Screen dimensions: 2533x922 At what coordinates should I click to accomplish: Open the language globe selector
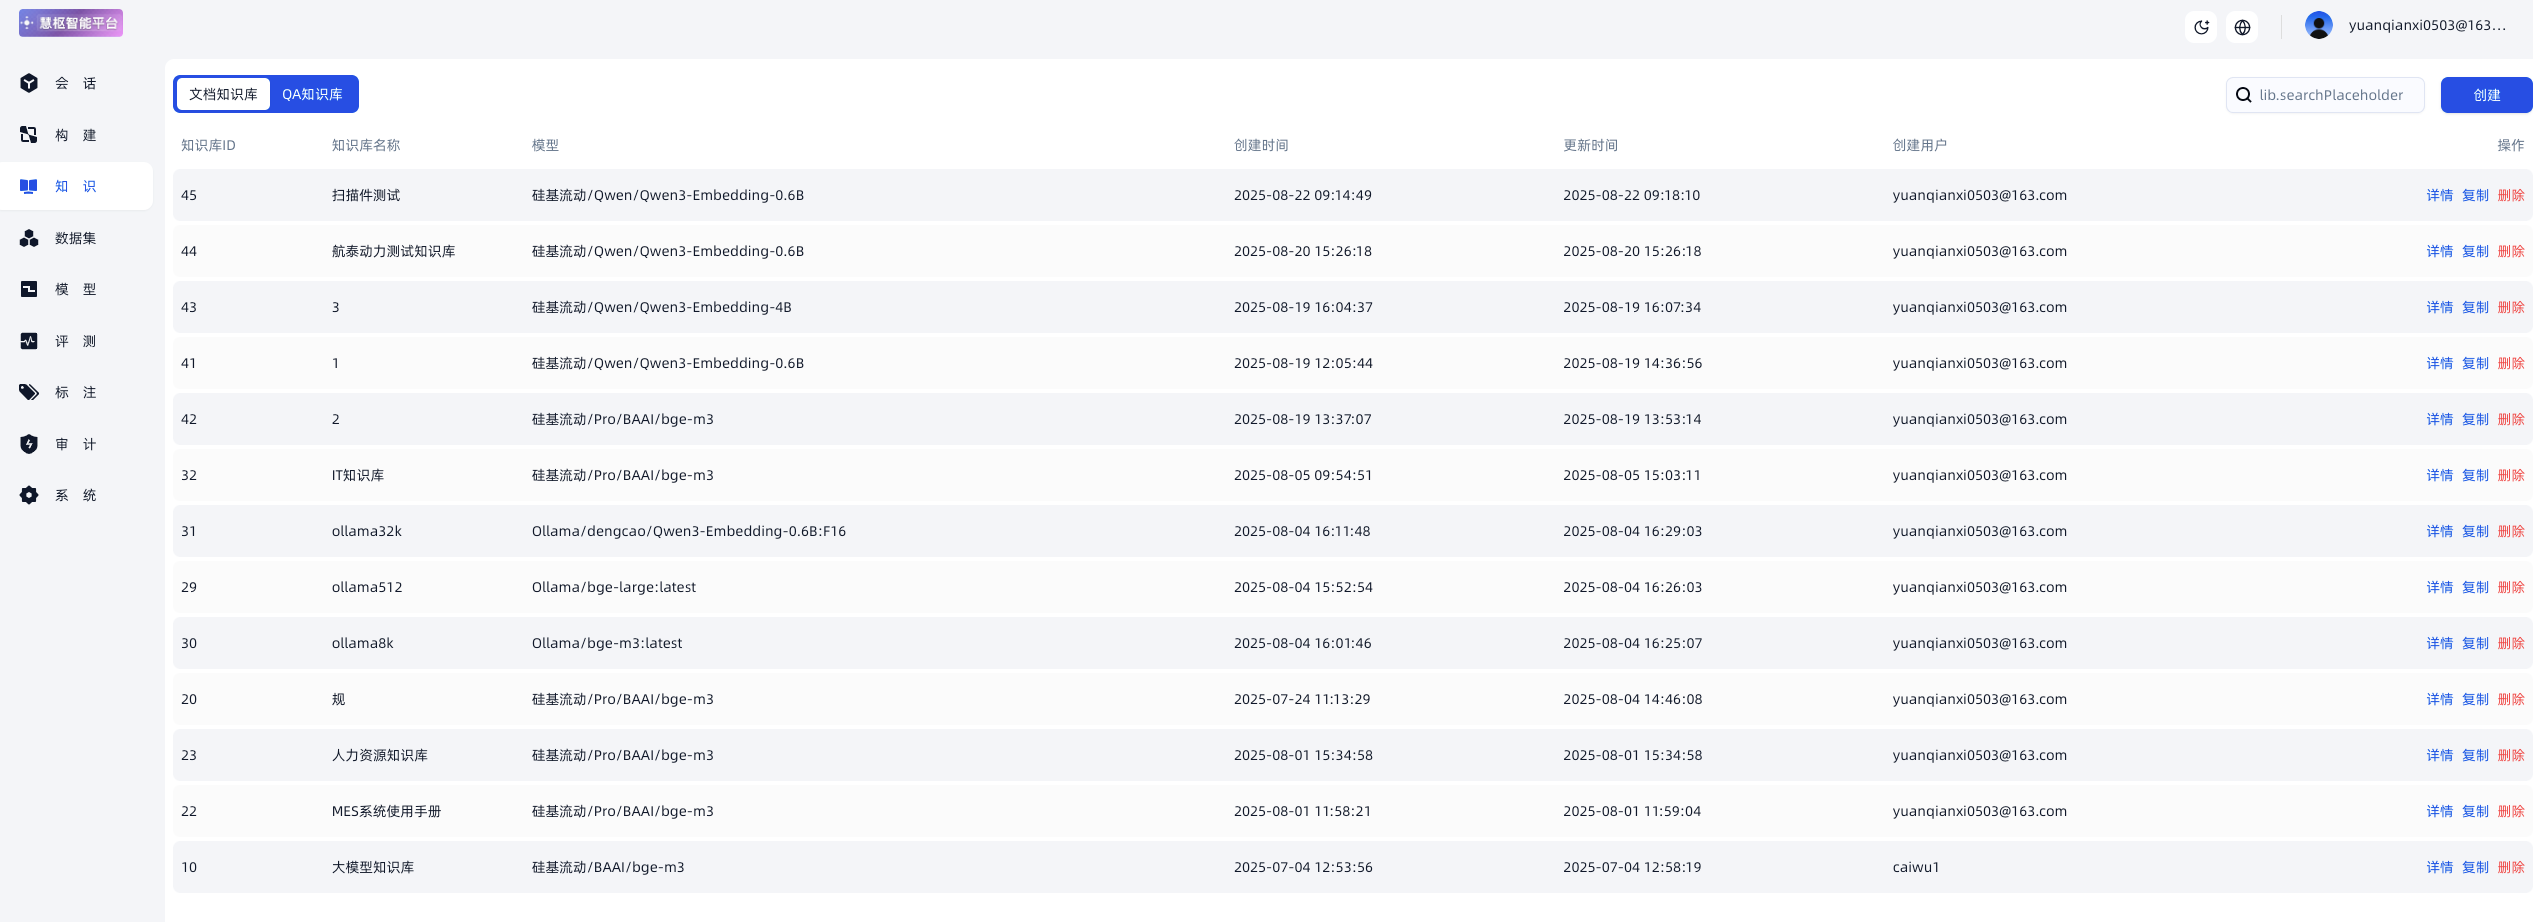point(2242,27)
